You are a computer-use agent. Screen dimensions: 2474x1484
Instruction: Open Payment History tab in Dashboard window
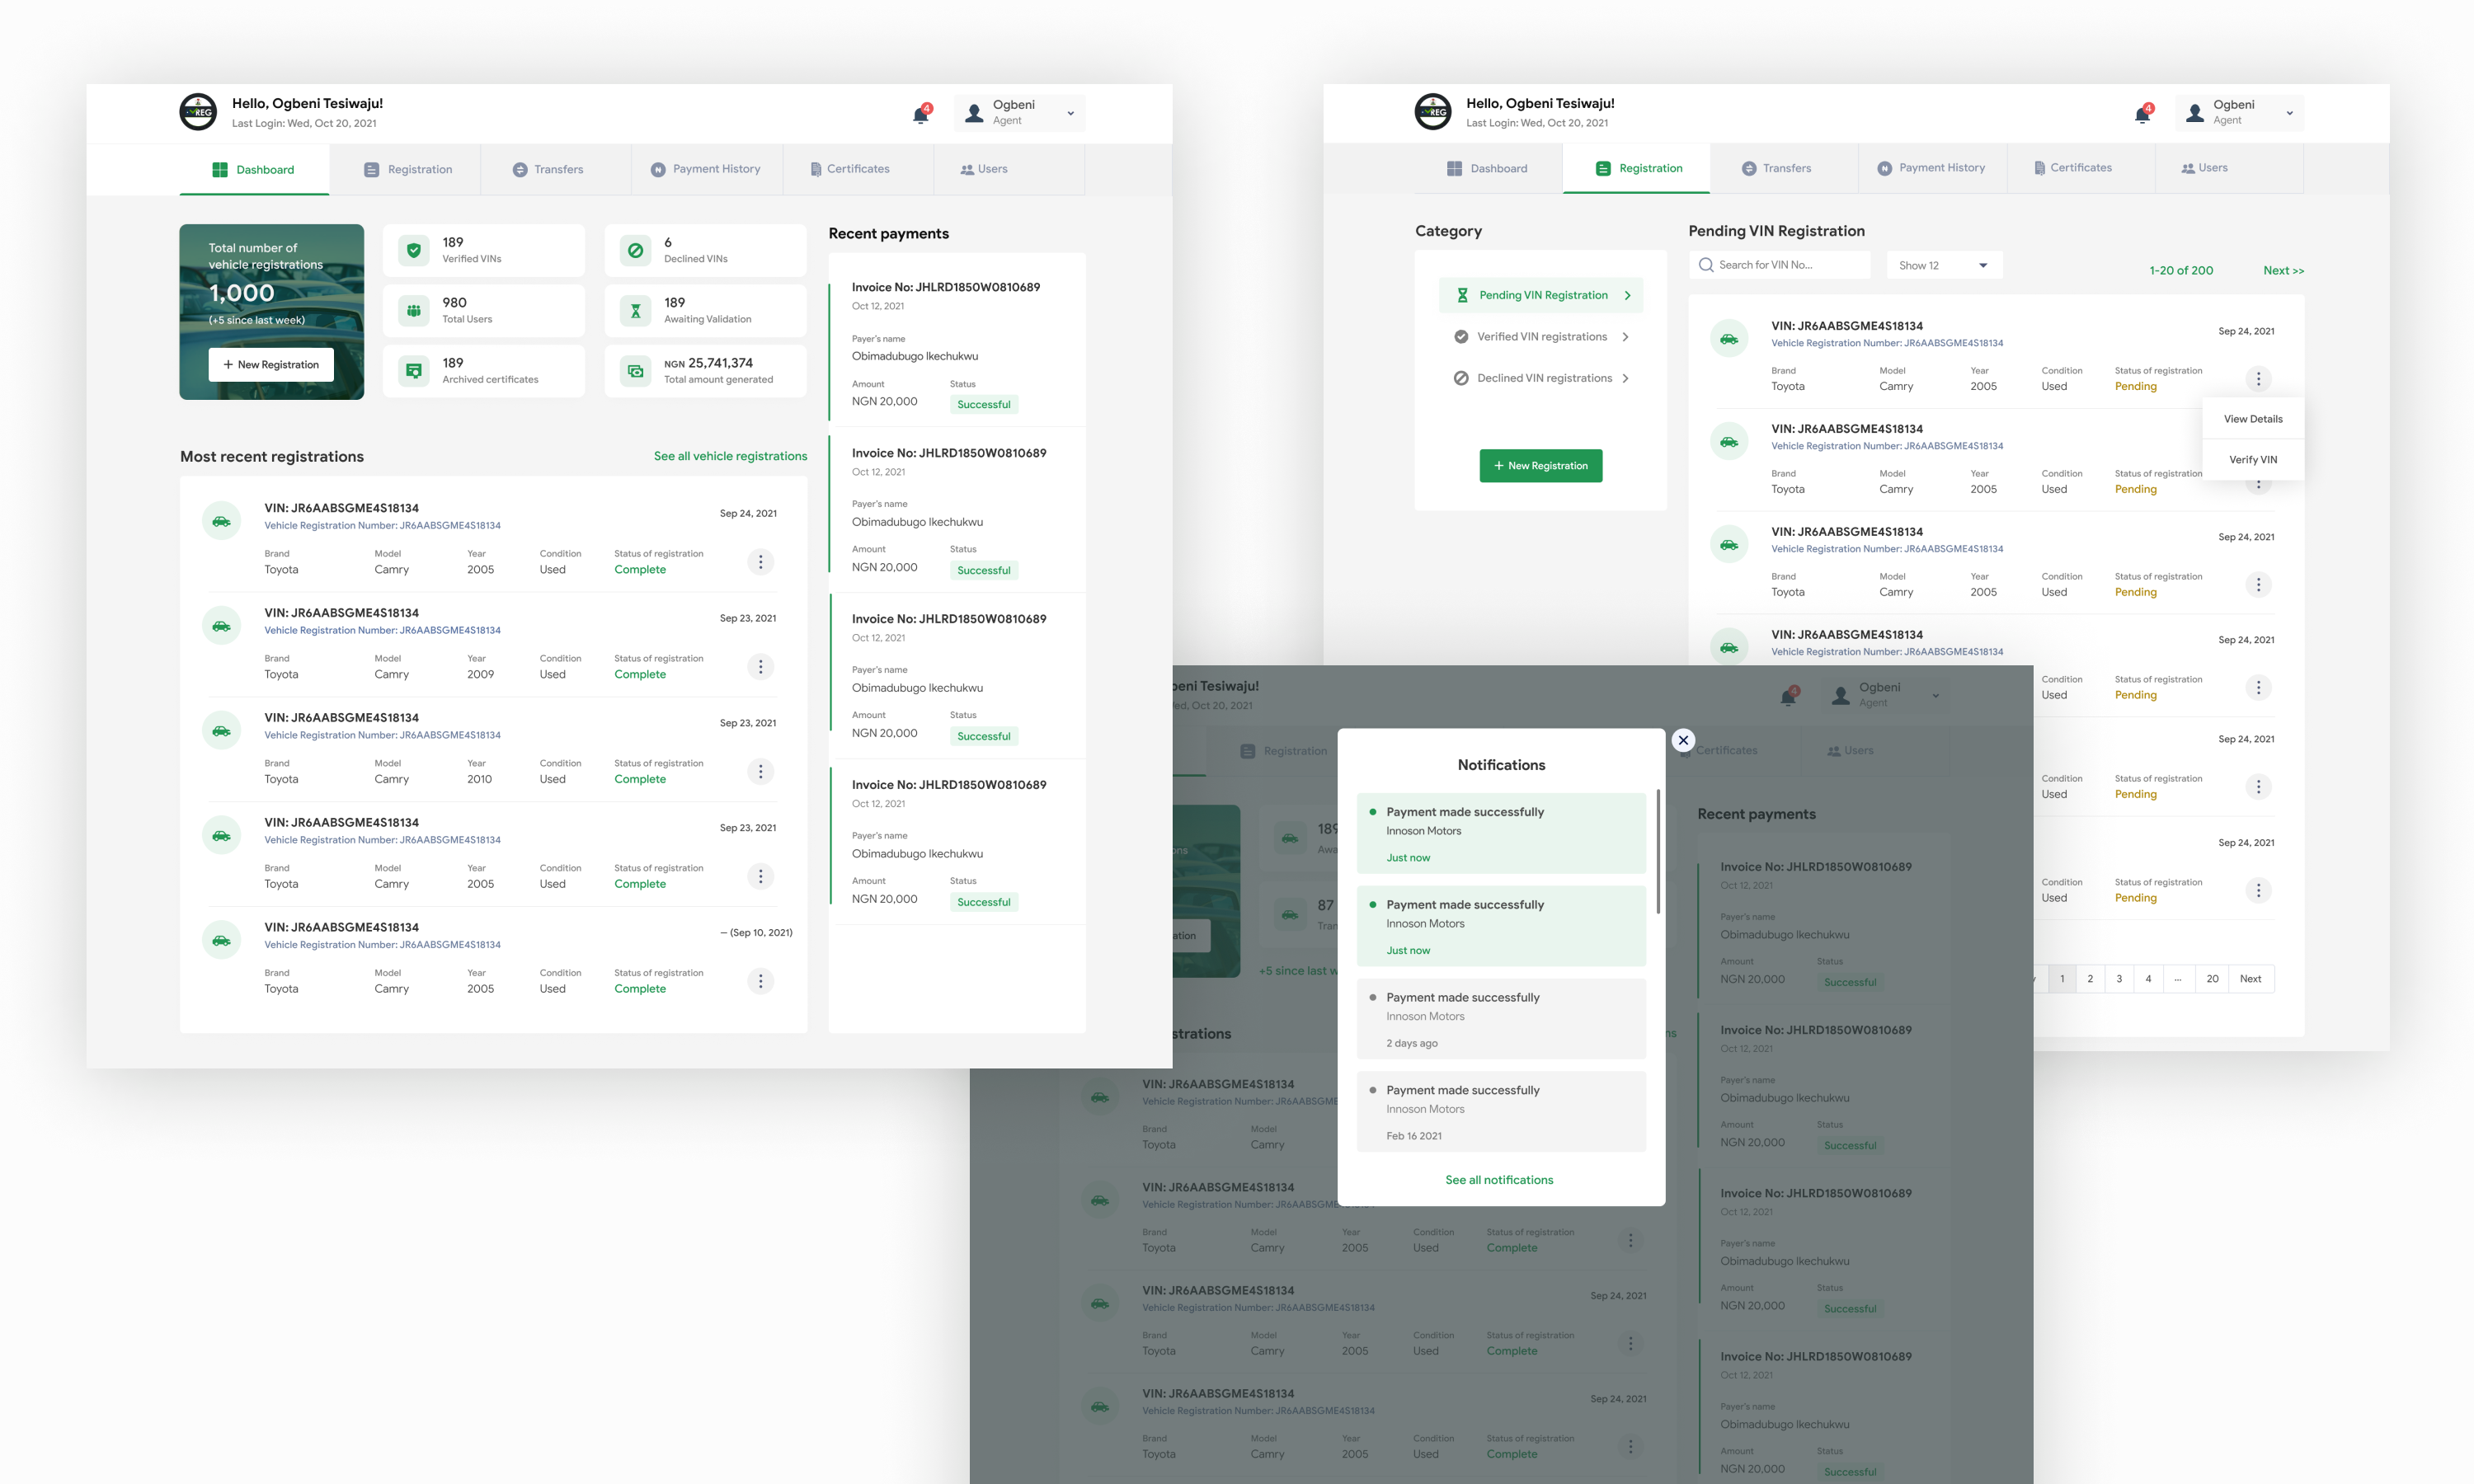(706, 170)
